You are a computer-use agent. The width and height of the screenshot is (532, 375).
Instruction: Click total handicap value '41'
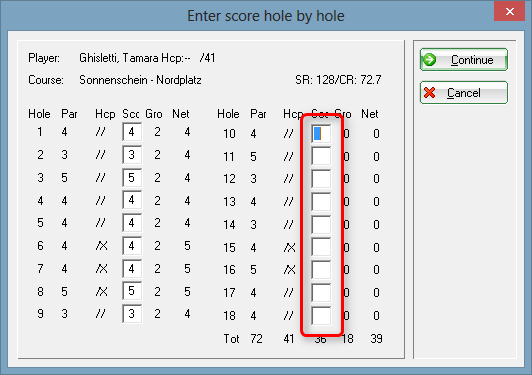[x=289, y=339]
